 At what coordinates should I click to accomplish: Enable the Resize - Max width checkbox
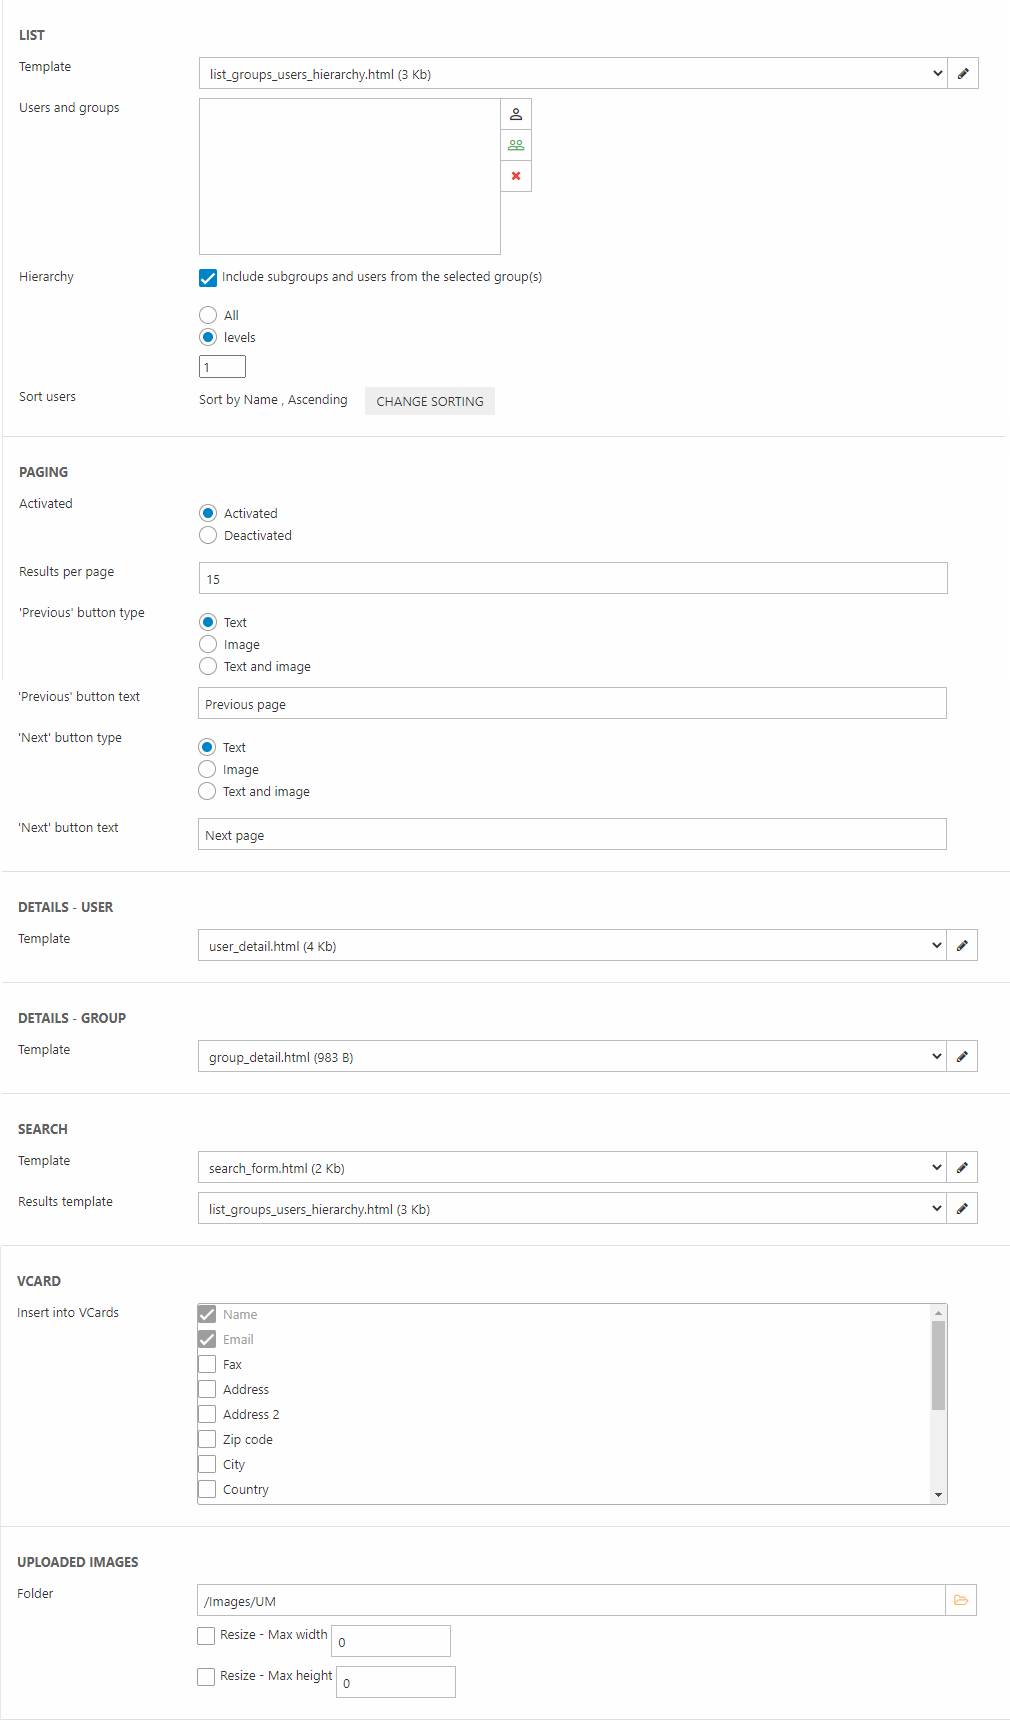[x=206, y=1636]
